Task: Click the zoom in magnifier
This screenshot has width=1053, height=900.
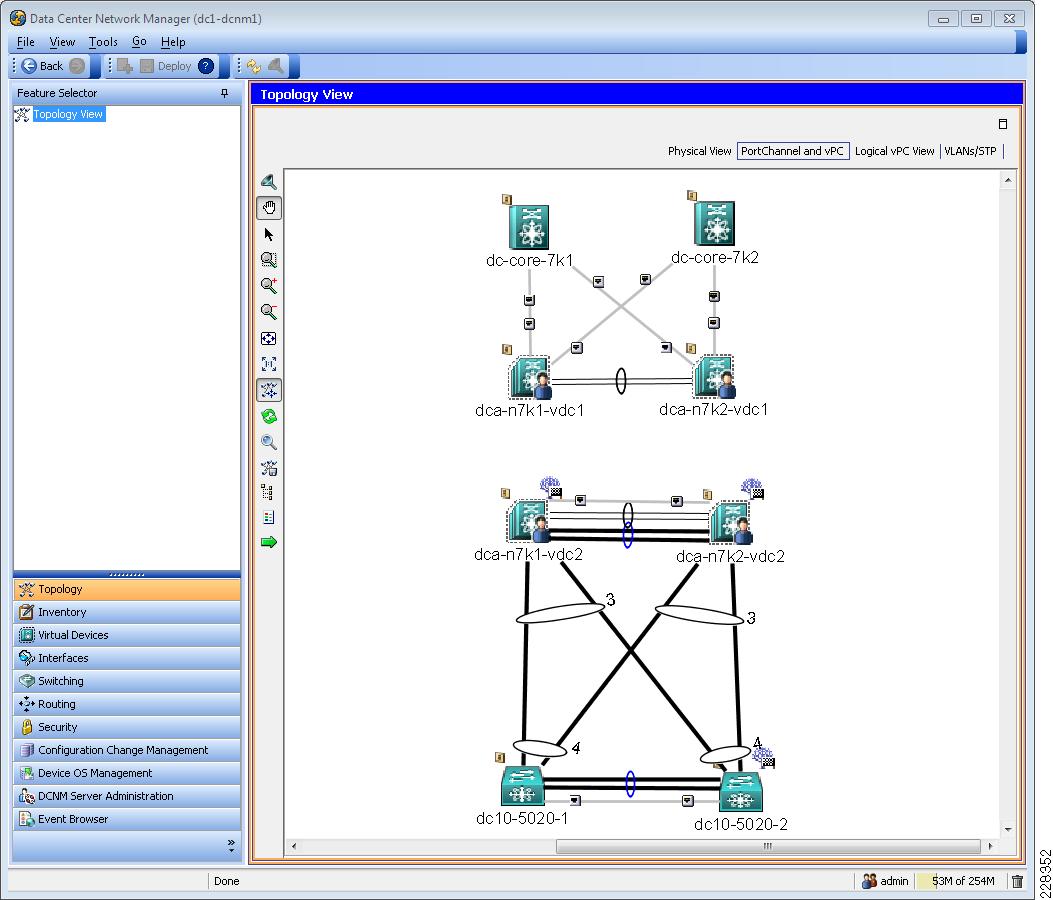Action: point(269,285)
